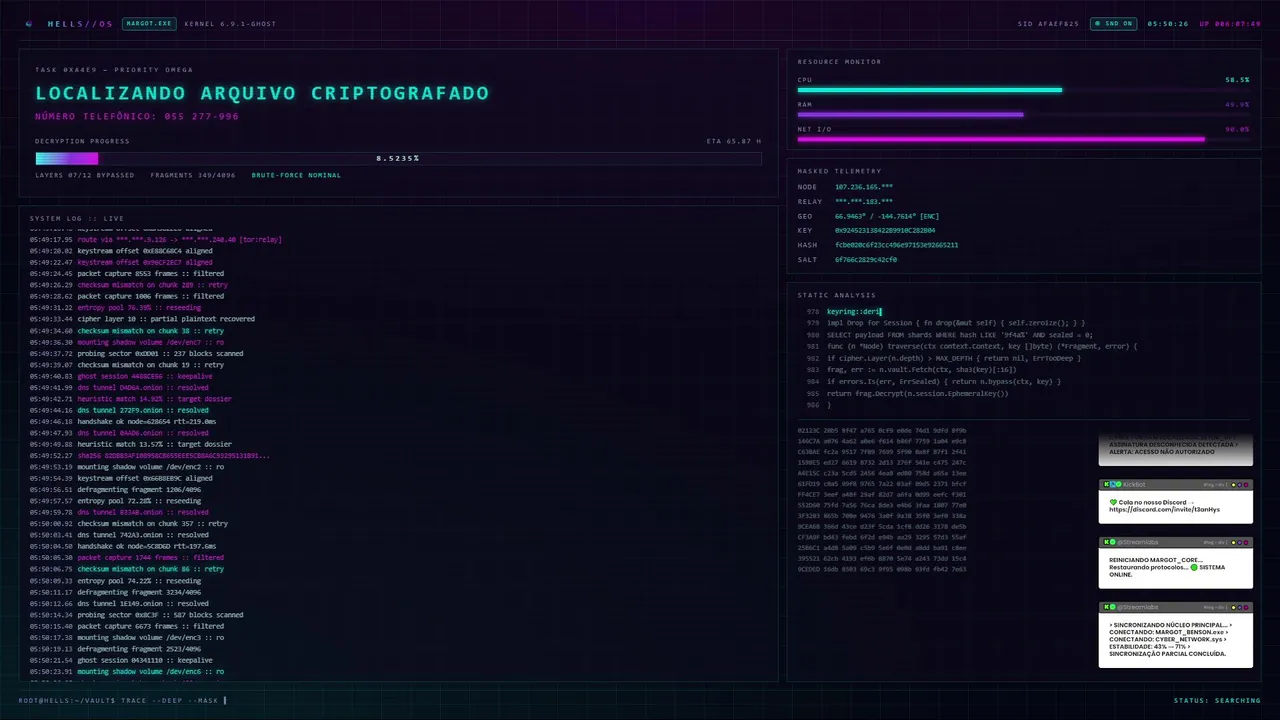This screenshot has width=1280, height=720.
Task: Click the BRUTE-FORCE NOMINAL status
Action: [x=296, y=175]
